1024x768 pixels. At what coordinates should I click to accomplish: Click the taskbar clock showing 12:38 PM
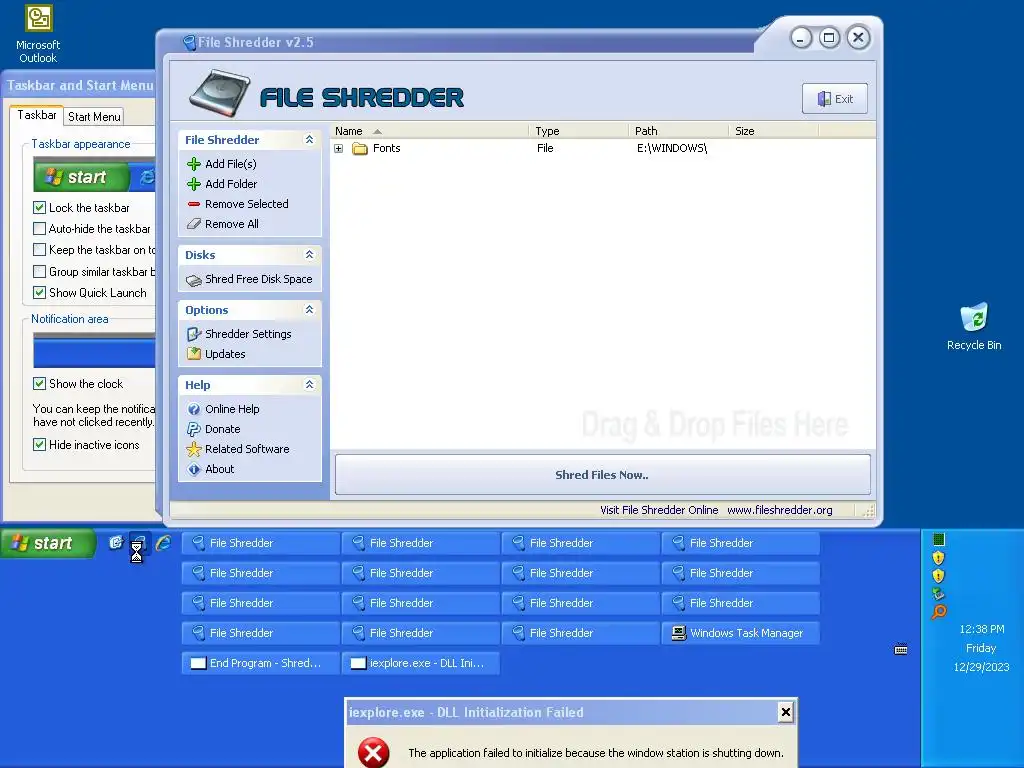pyautogui.click(x=982, y=629)
